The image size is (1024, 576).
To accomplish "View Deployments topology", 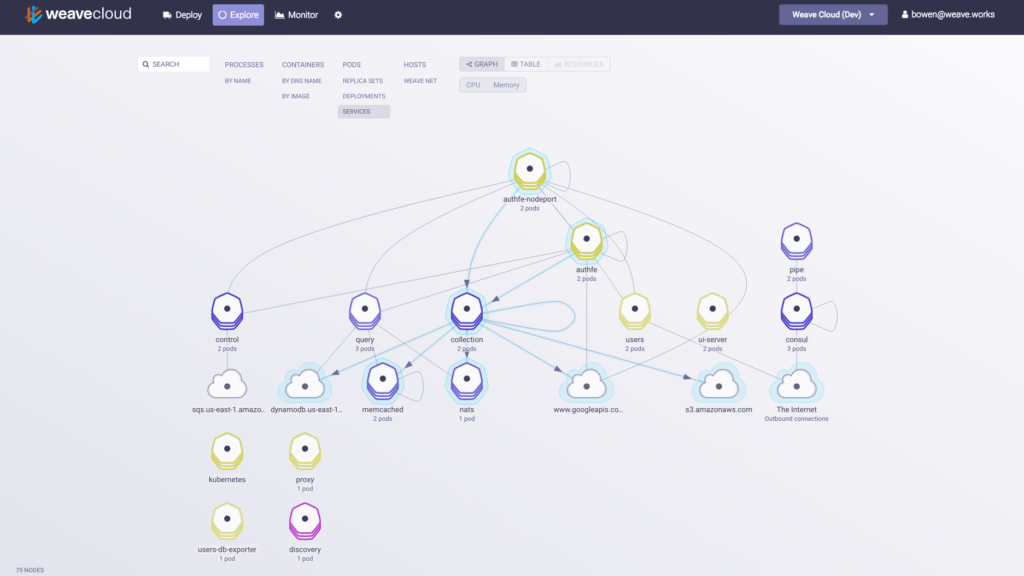I will point(364,96).
